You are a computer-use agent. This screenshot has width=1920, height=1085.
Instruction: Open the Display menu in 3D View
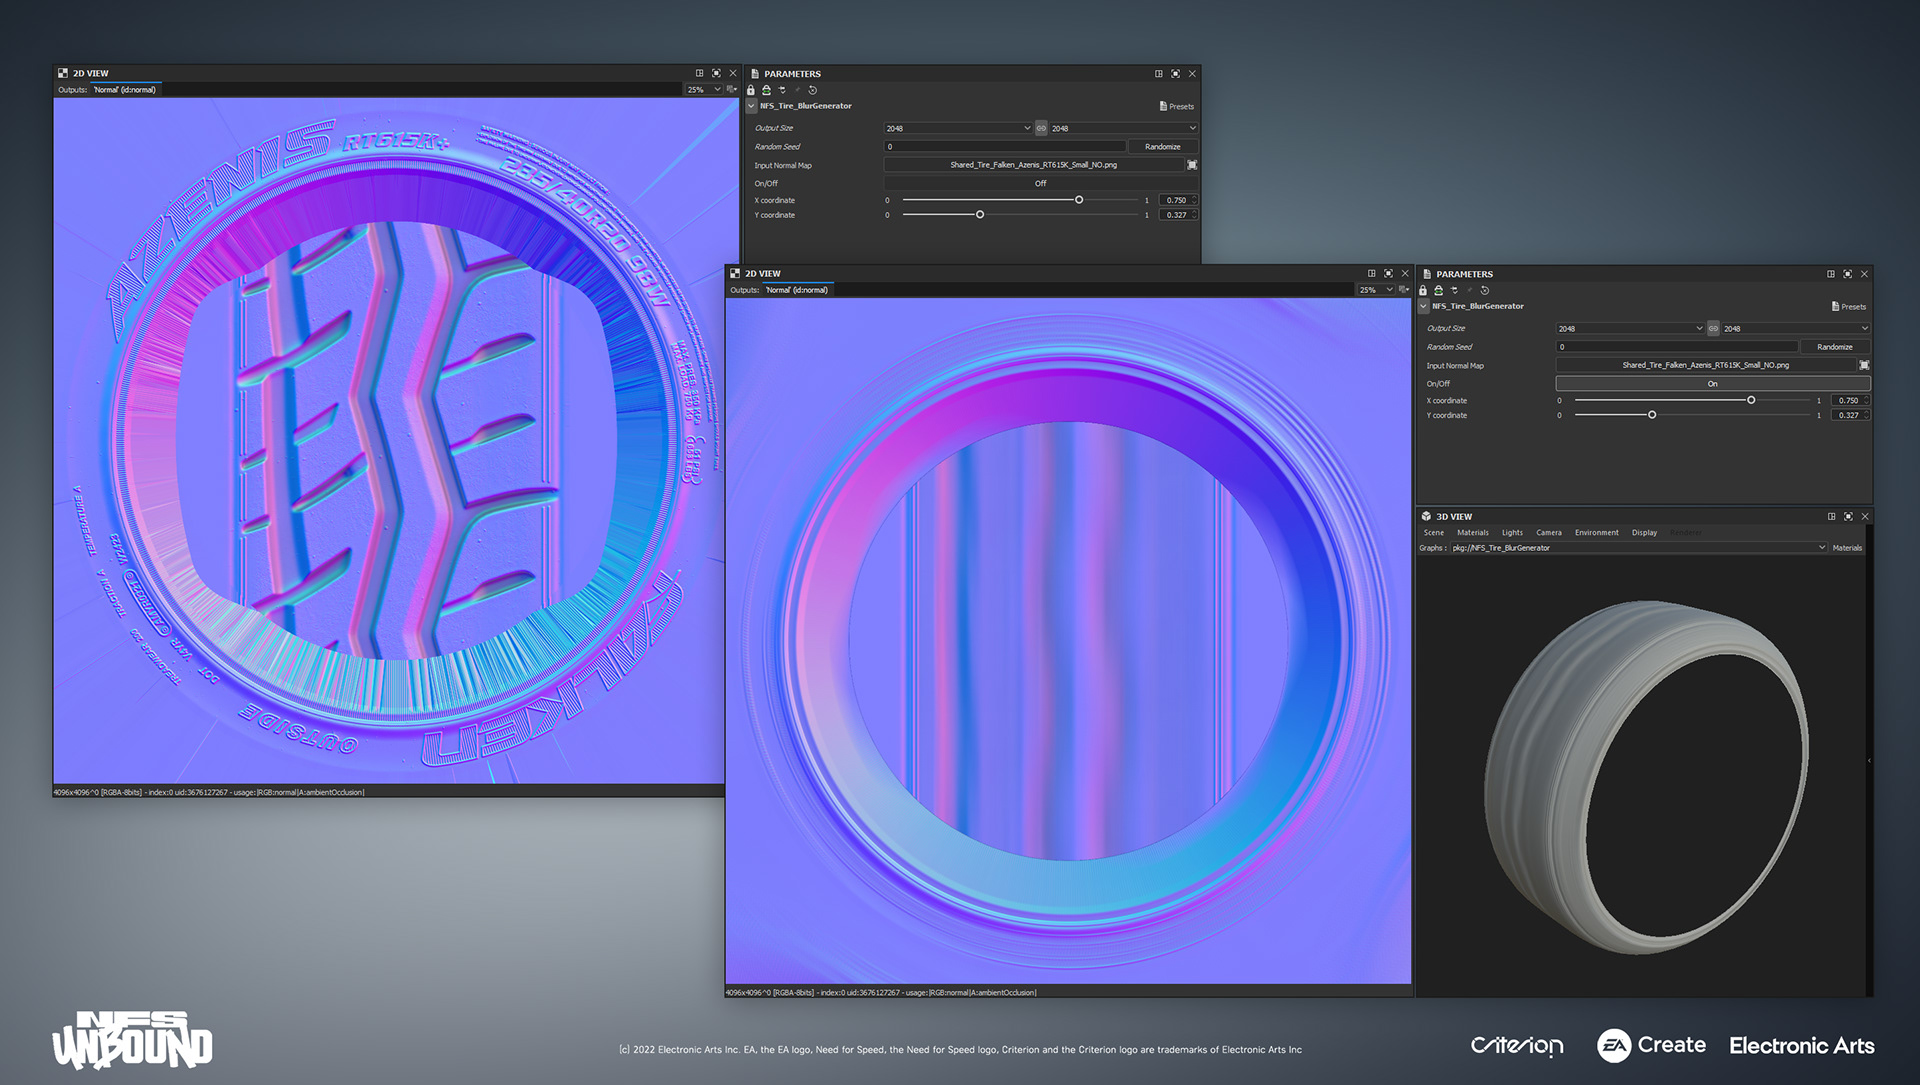tap(1645, 533)
